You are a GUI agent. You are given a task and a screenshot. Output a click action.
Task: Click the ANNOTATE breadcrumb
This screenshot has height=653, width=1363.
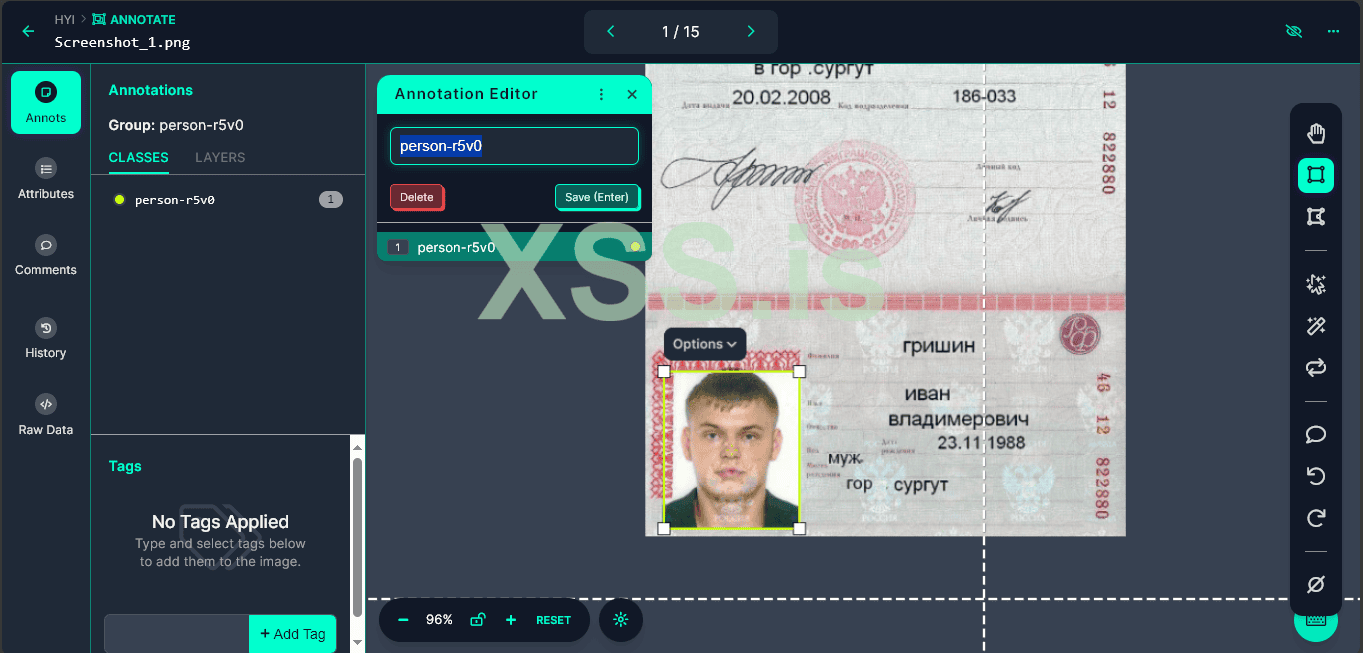point(133,19)
